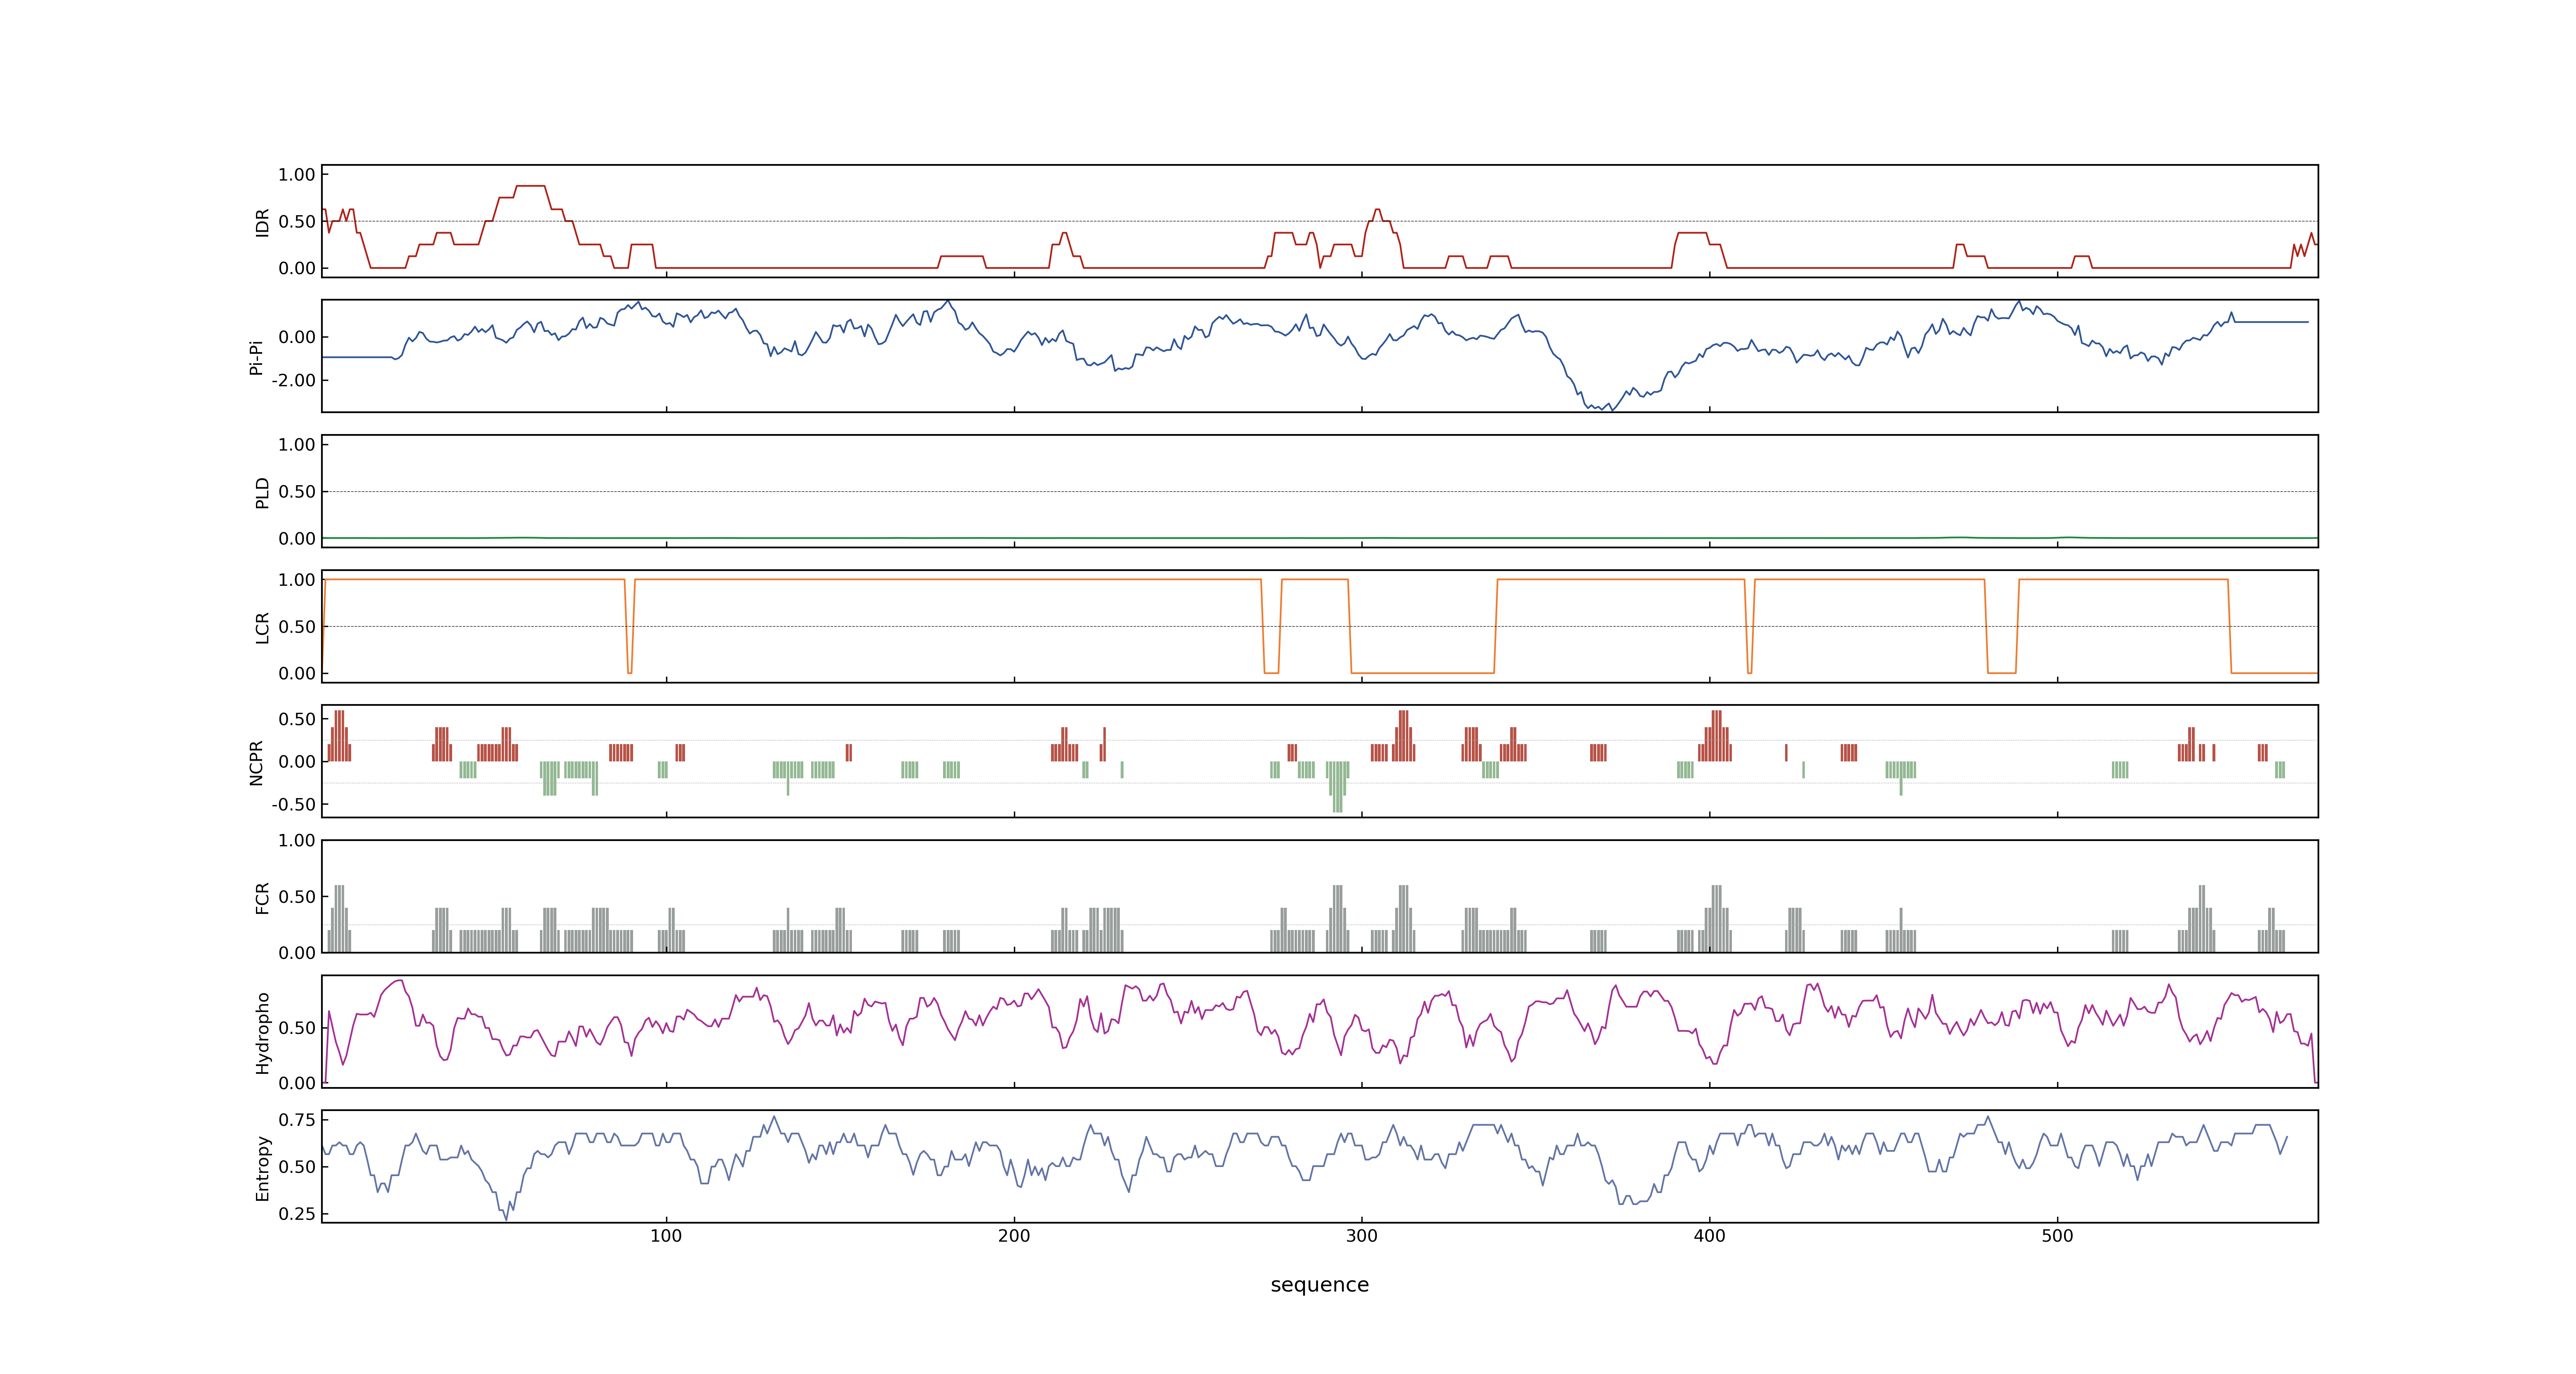Click the -0.50 tick on NCPR axis

pyautogui.click(x=293, y=805)
